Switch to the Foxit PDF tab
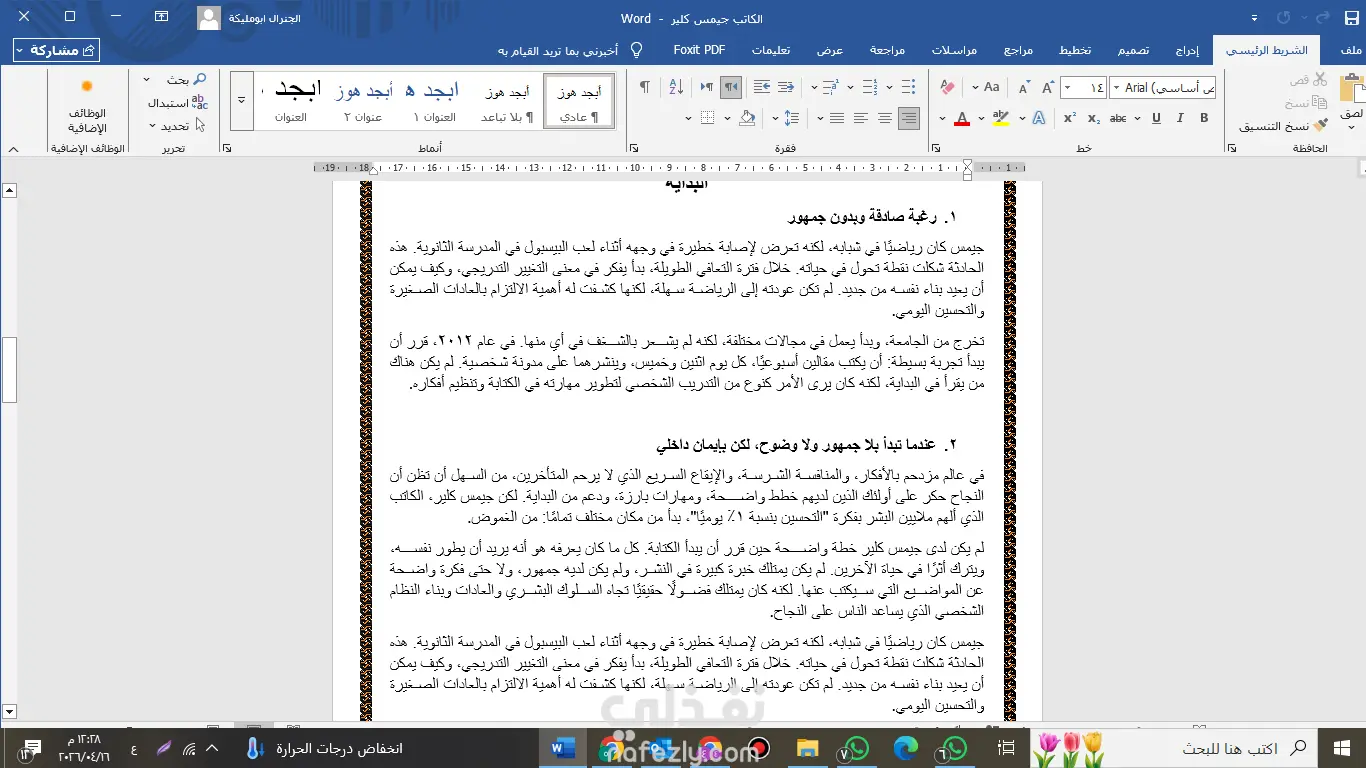The image size is (1366, 768). (x=699, y=50)
